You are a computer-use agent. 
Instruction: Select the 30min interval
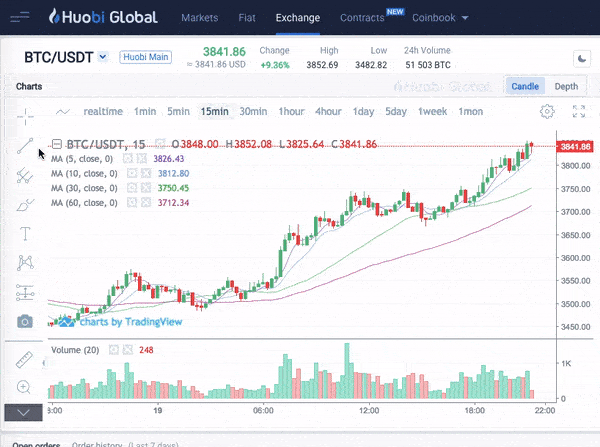253,111
